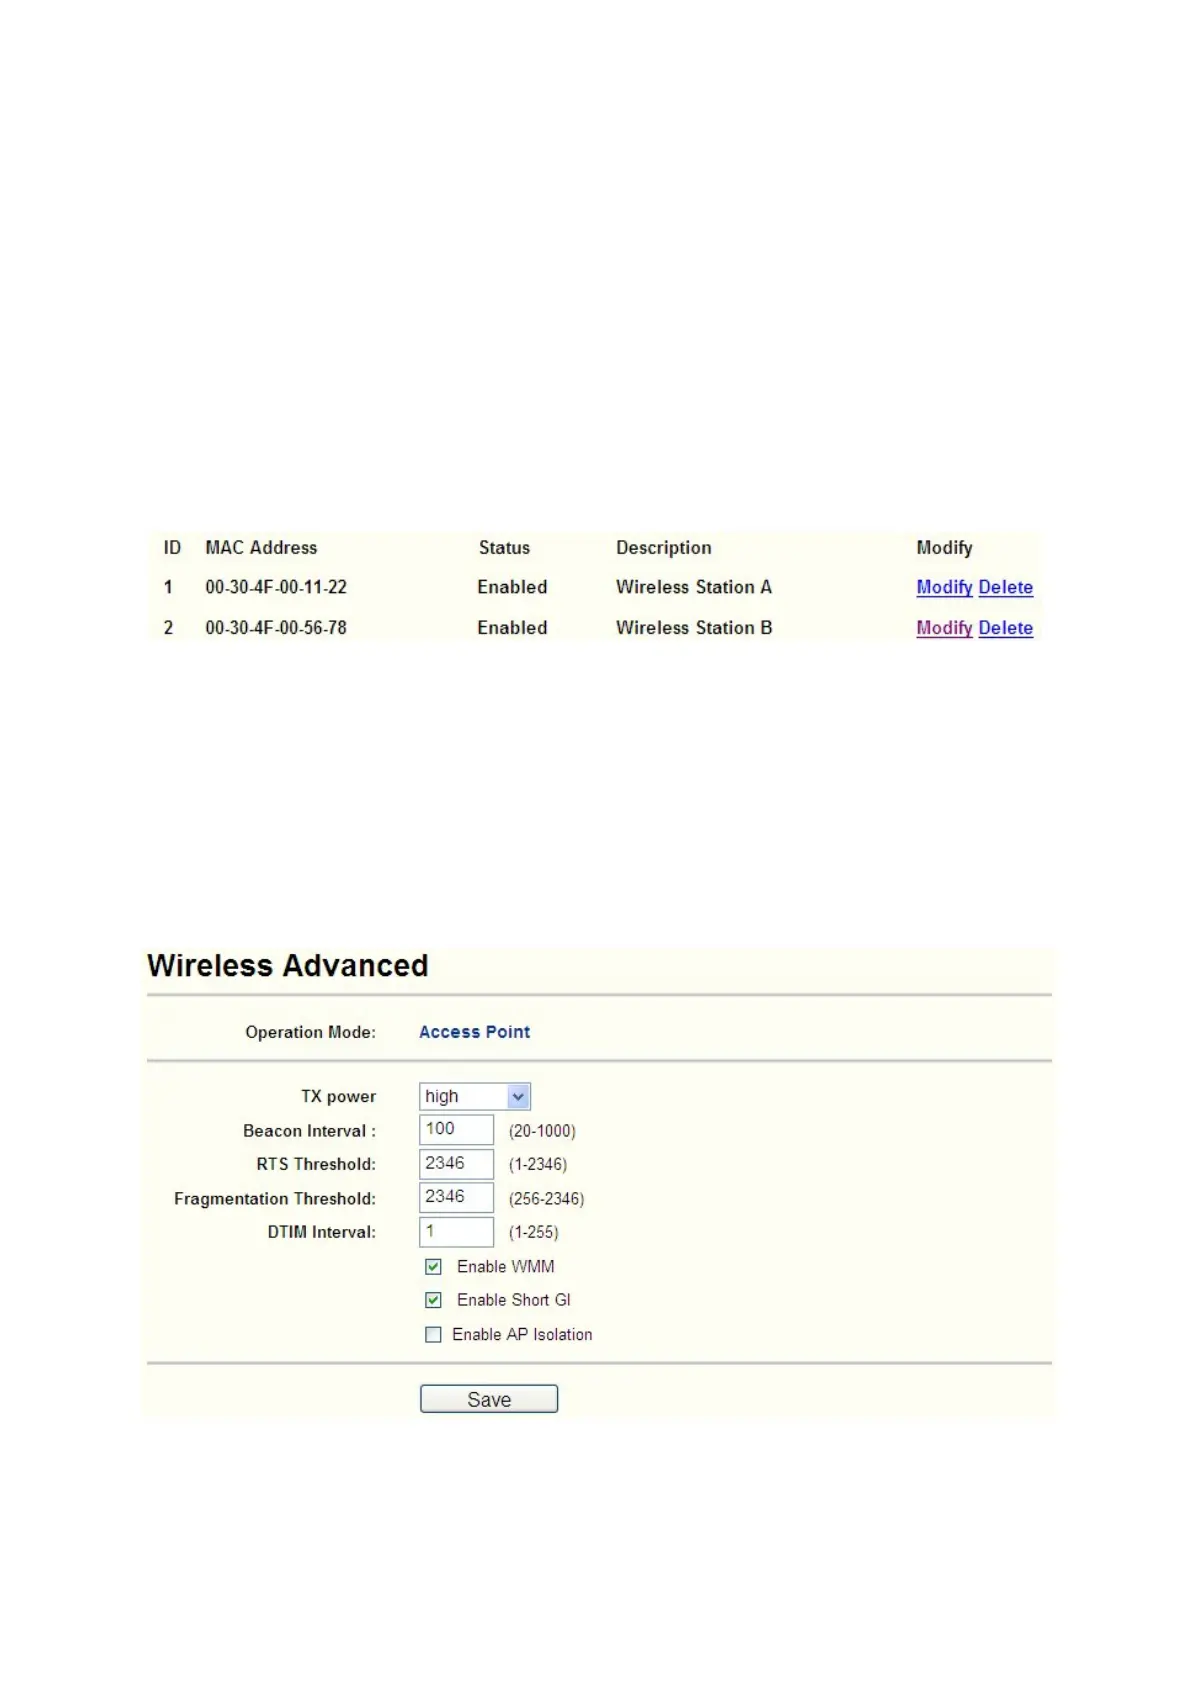The width and height of the screenshot is (1190, 1684).
Task: Delete the Wireless Station A entry
Action: 1005,587
